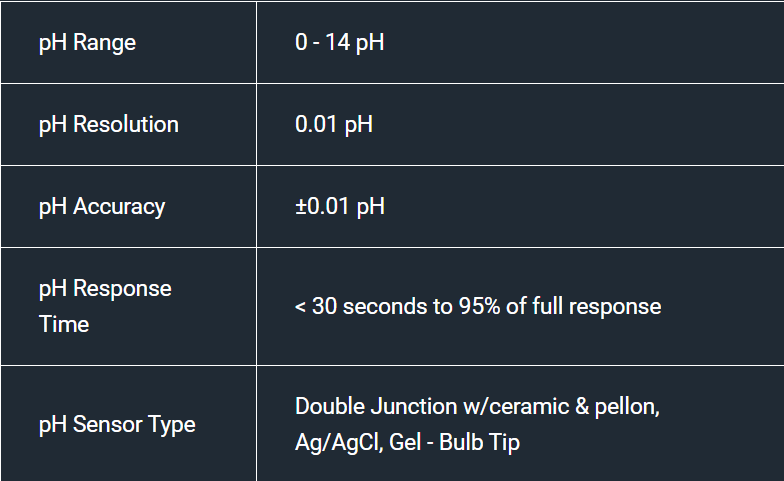Select the '0.01 pH' resolution value

(334, 124)
